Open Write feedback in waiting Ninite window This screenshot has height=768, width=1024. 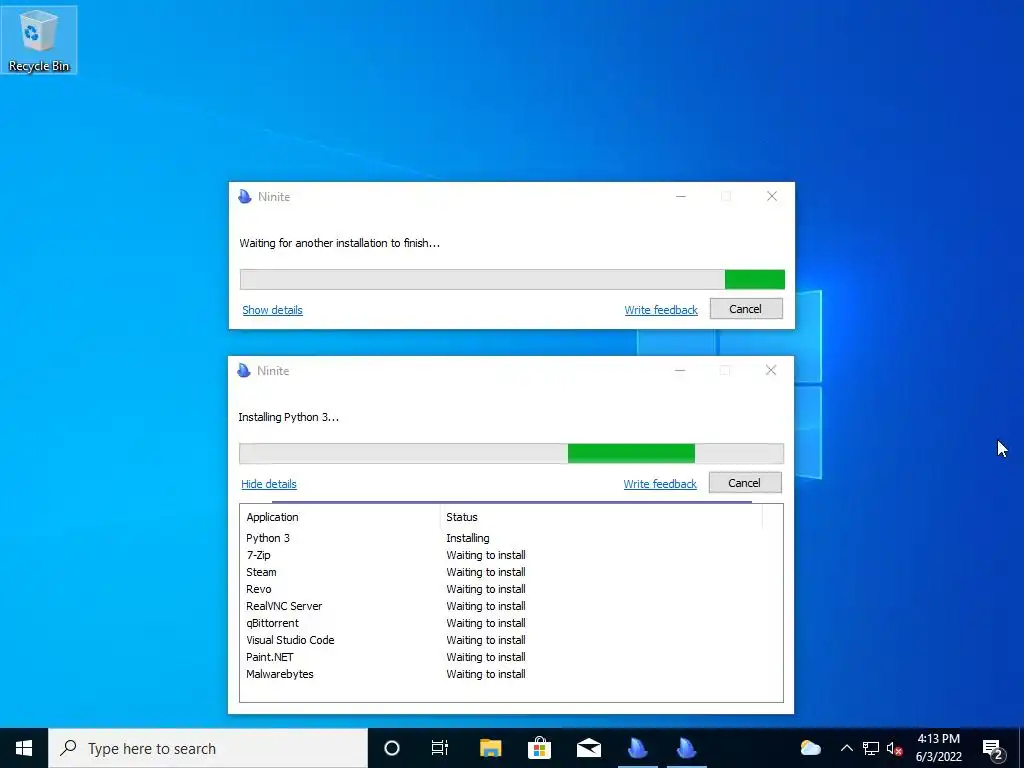tap(661, 310)
